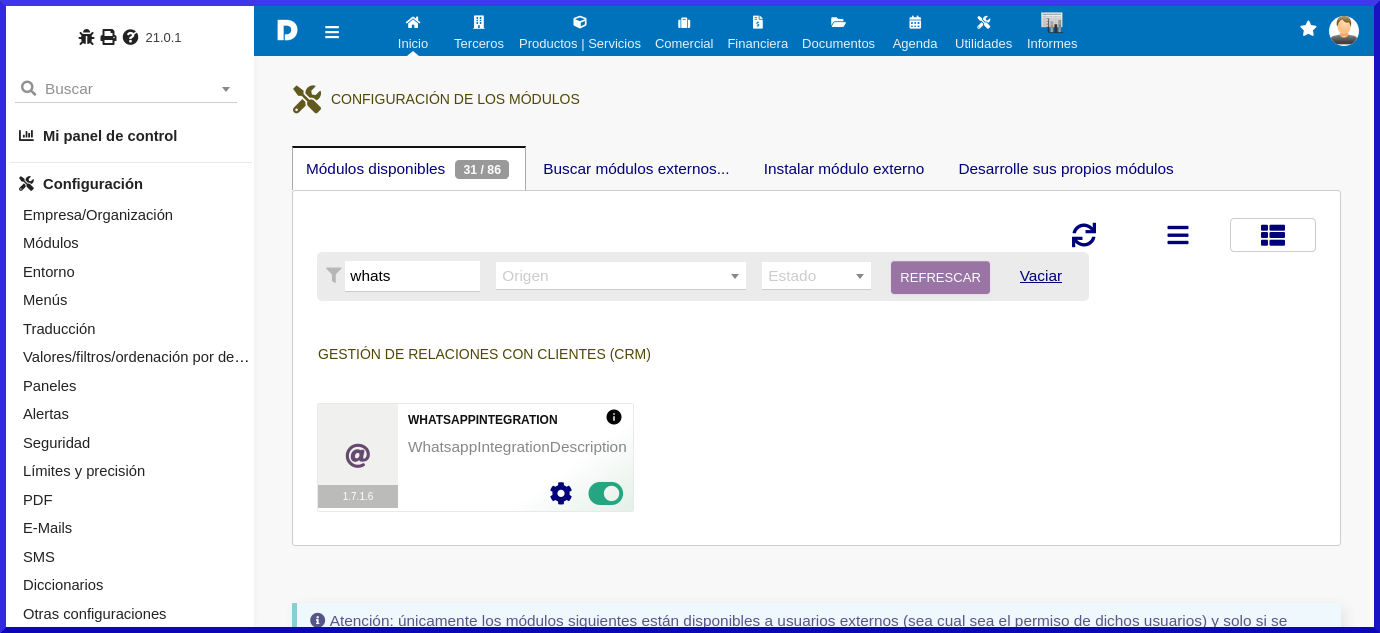Open the Agenda menu
The image size is (1380, 633).
coord(915,32)
